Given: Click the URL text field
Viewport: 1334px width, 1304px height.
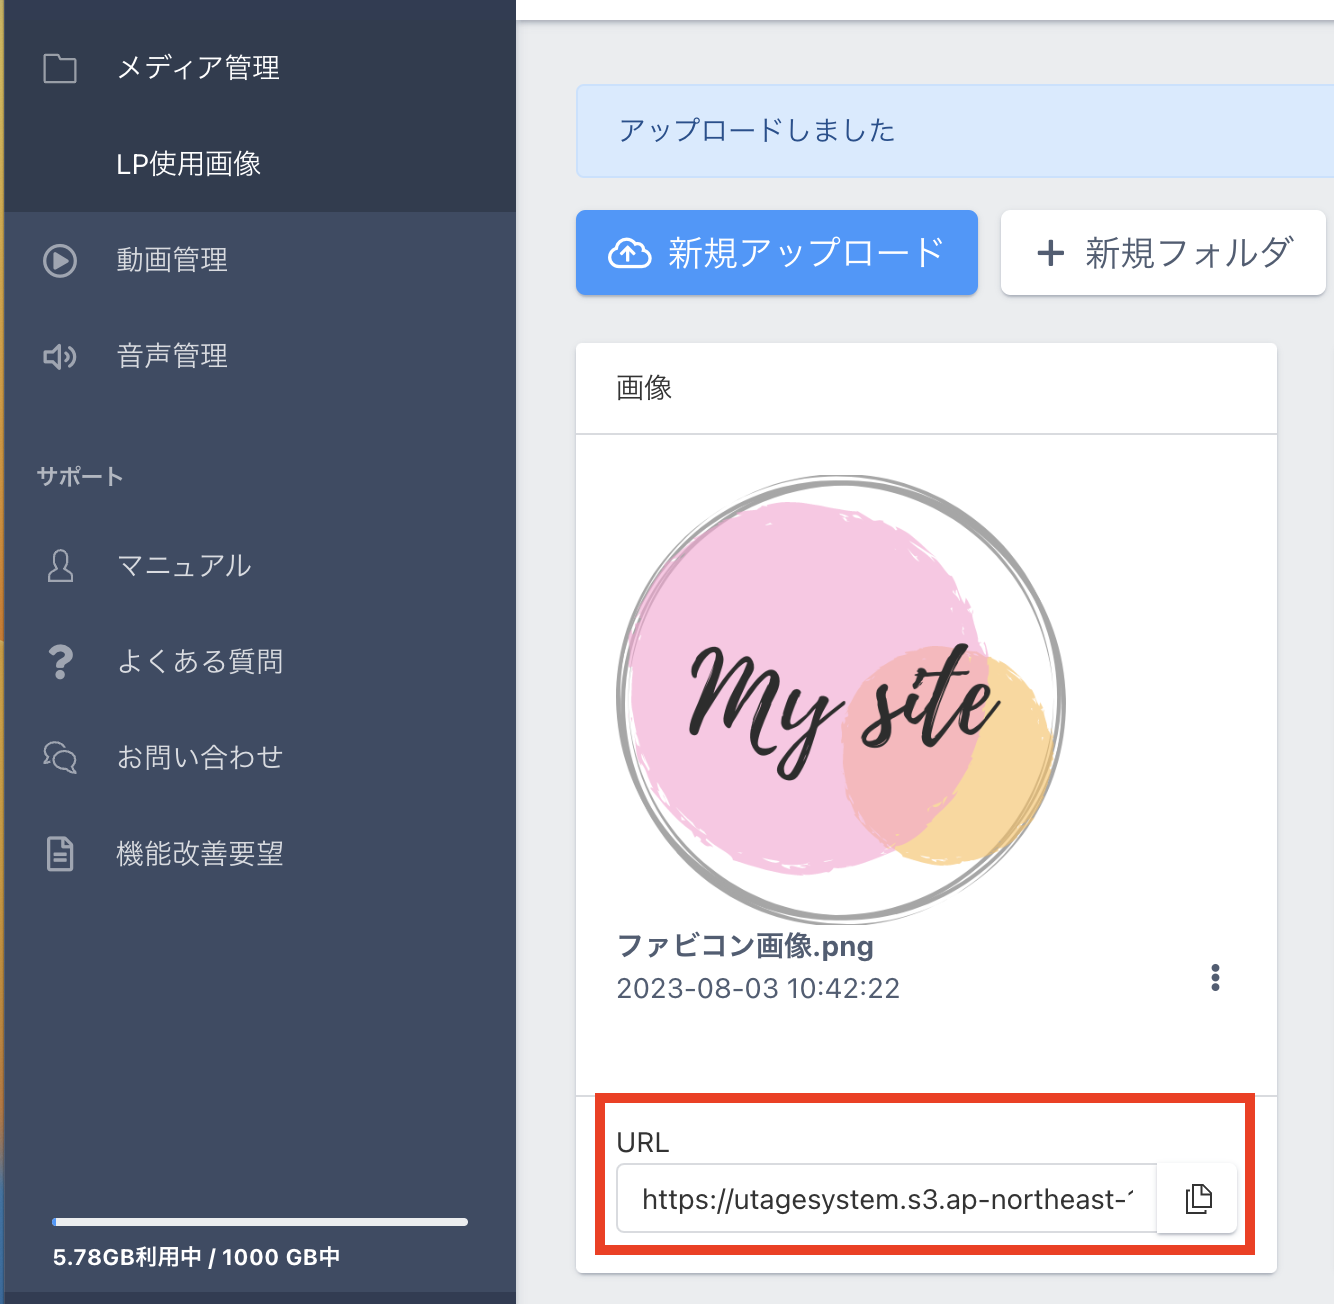Looking at the screenshot, I should click(886, 1198).
